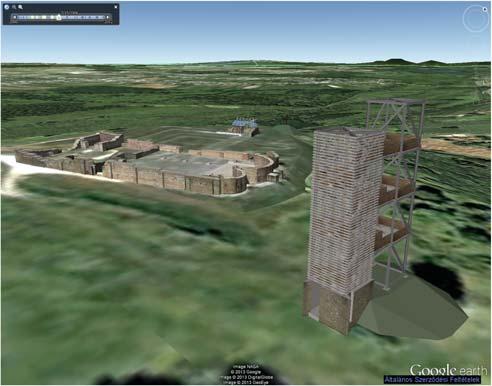Screen dimensions: 492x386
Task: Click the time slider thumb handle
Action: tap(59, 17)
